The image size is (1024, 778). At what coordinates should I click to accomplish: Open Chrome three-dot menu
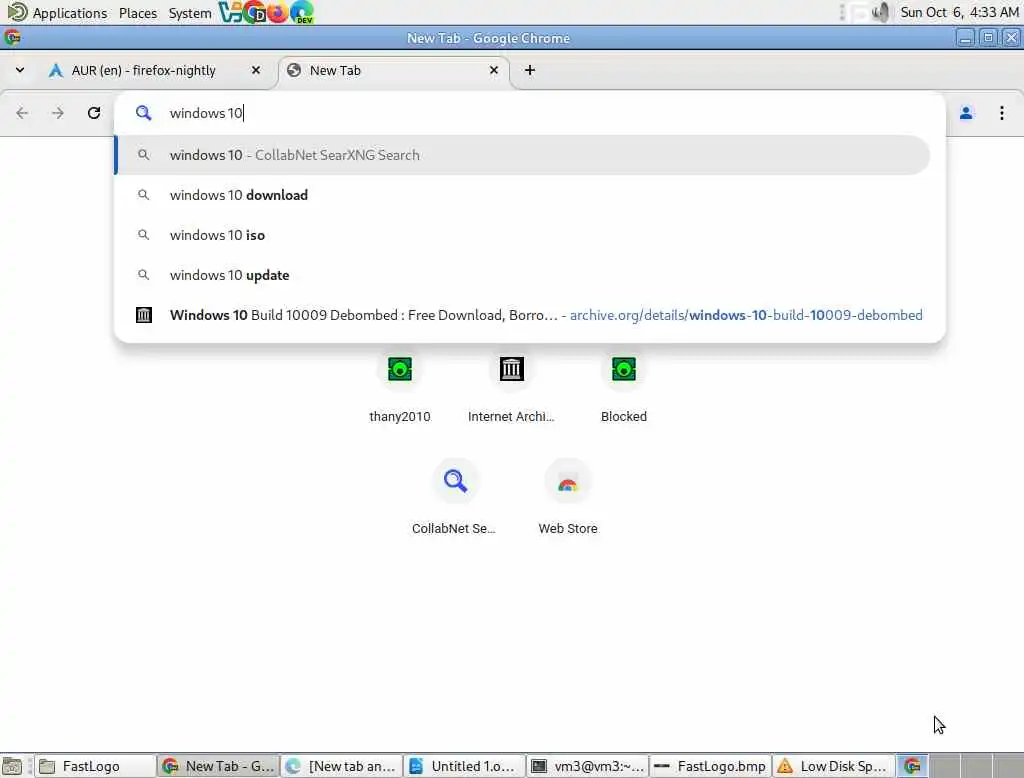1002,113
